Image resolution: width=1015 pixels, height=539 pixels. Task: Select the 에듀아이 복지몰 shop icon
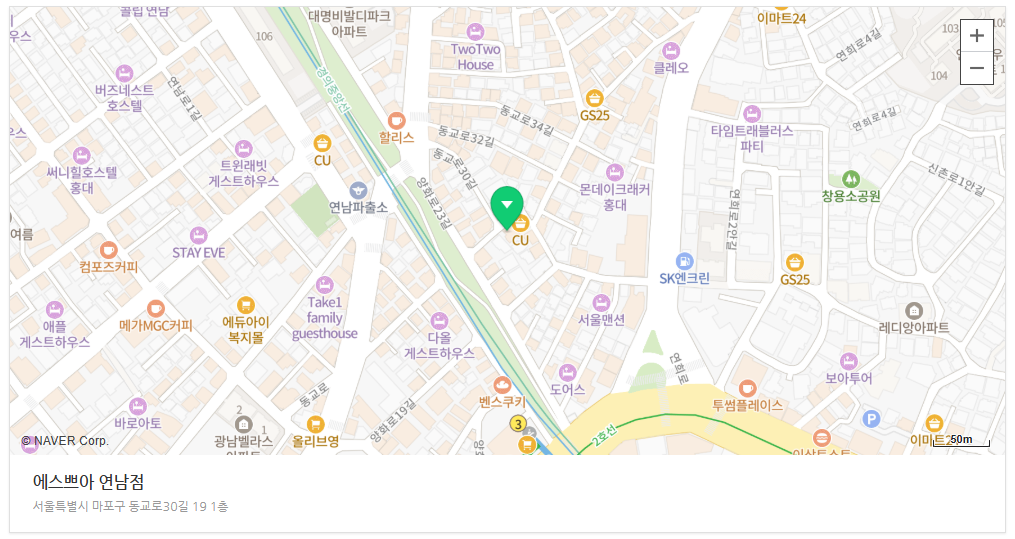(245, 305)
